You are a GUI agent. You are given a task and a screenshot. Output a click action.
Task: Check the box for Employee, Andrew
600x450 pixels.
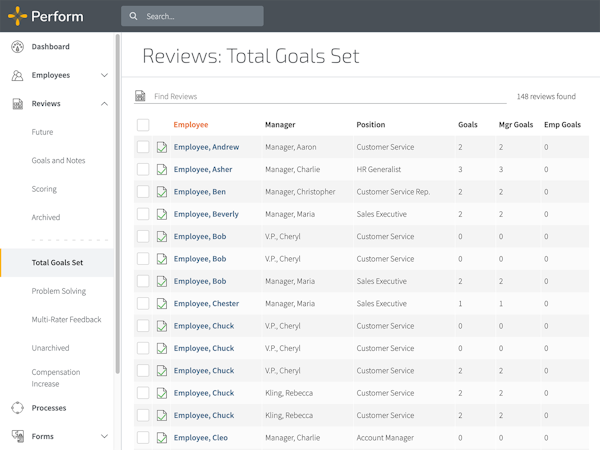click(143, 147)
